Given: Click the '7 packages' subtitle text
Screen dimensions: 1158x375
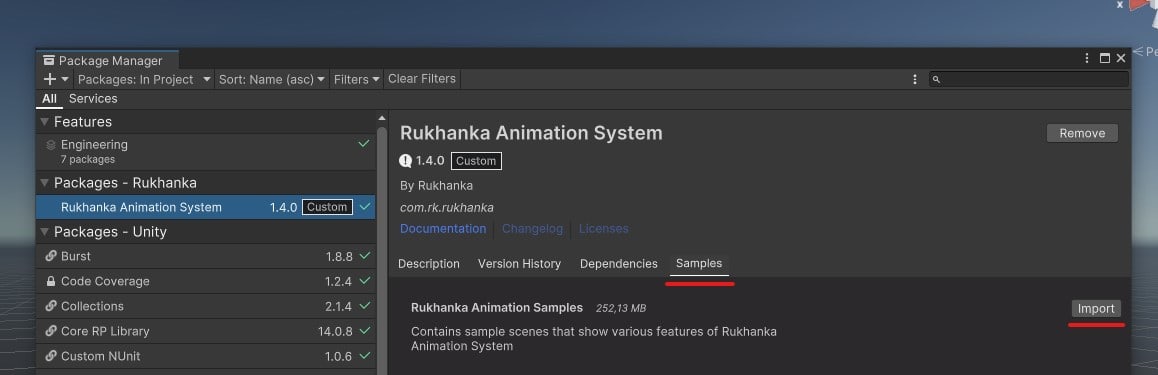Looking at the screenshot, I should [88, 159].
